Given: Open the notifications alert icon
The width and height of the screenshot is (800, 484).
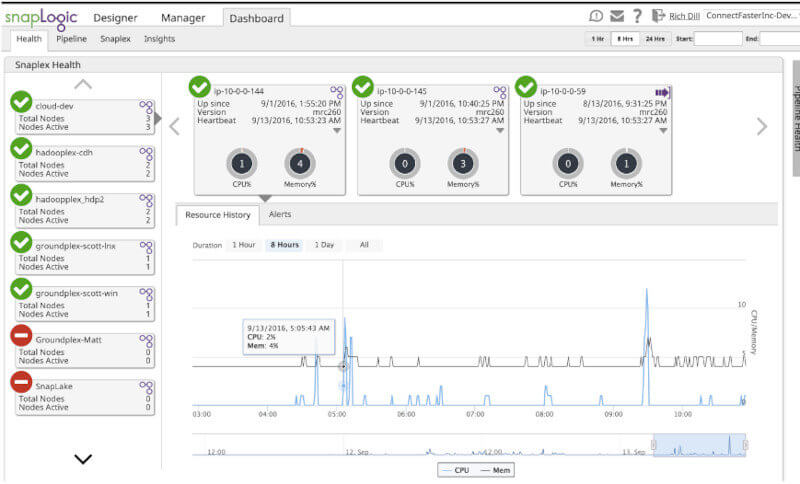Looking at the screenshot, I should pyautogui.click(x=597, y=16).
